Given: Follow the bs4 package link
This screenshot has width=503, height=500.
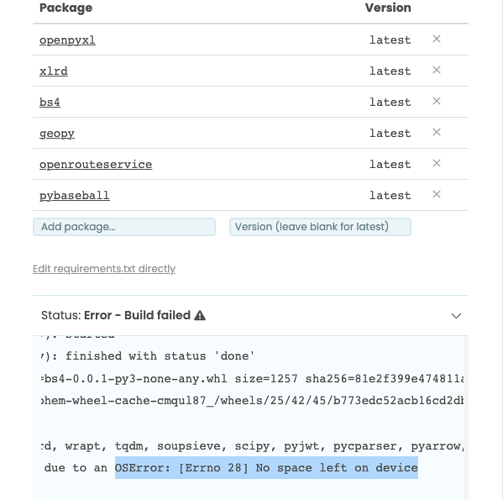Looking at the screenshot, I should point(50,102).
